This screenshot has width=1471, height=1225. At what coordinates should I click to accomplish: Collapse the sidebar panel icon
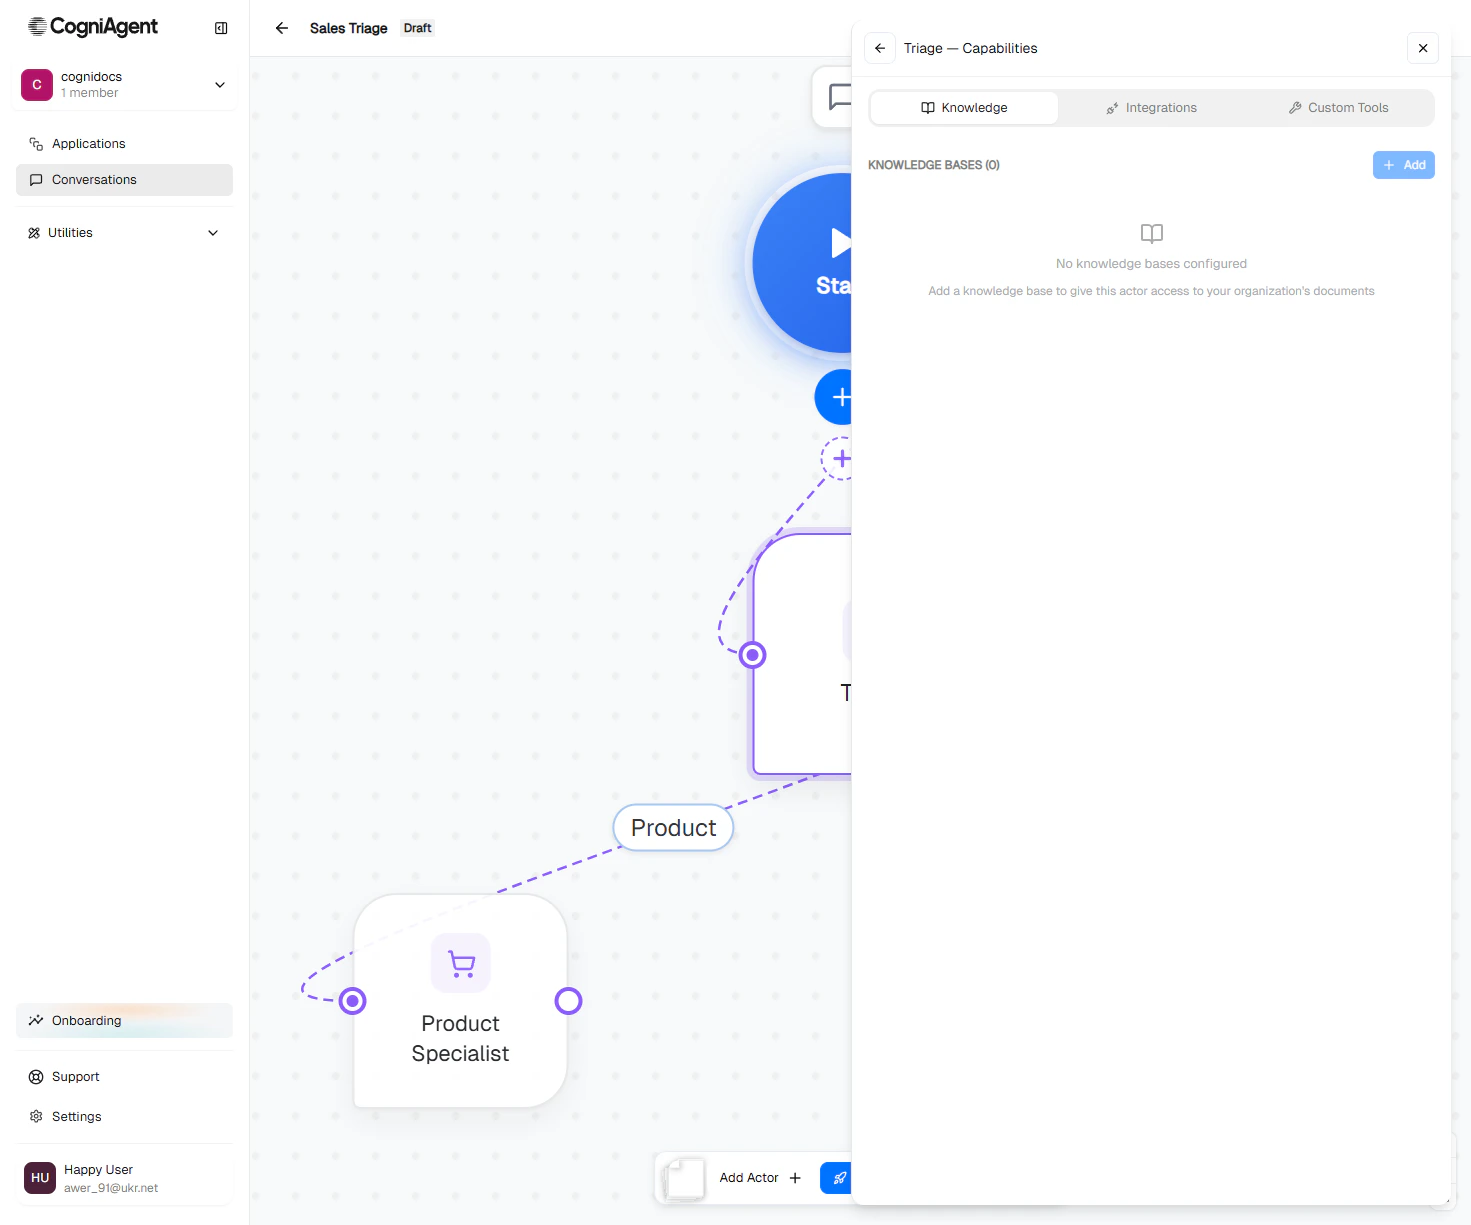[221, 28]
